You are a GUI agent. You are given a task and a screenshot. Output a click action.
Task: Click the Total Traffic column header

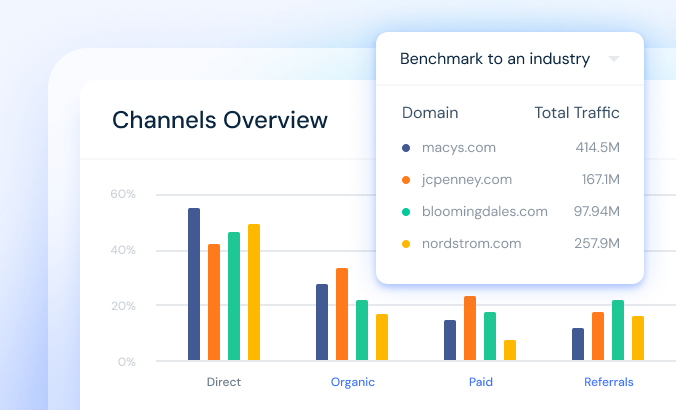pos(577,113)
